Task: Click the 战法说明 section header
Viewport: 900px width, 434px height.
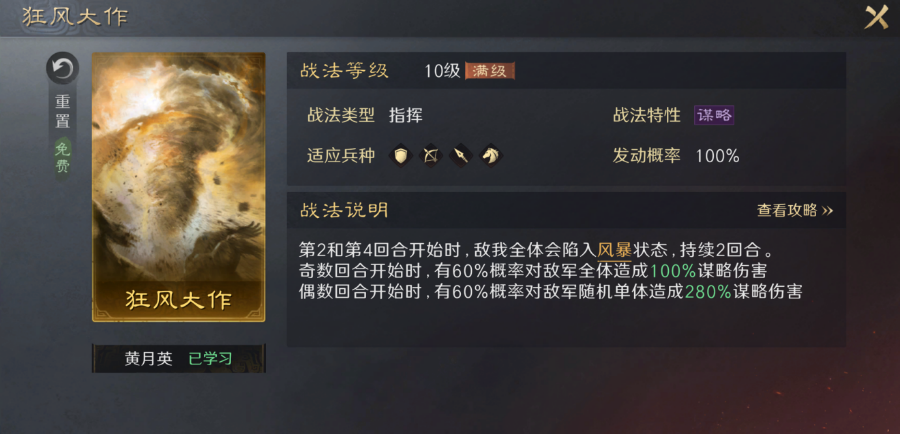Action: [x=344, y=210]
